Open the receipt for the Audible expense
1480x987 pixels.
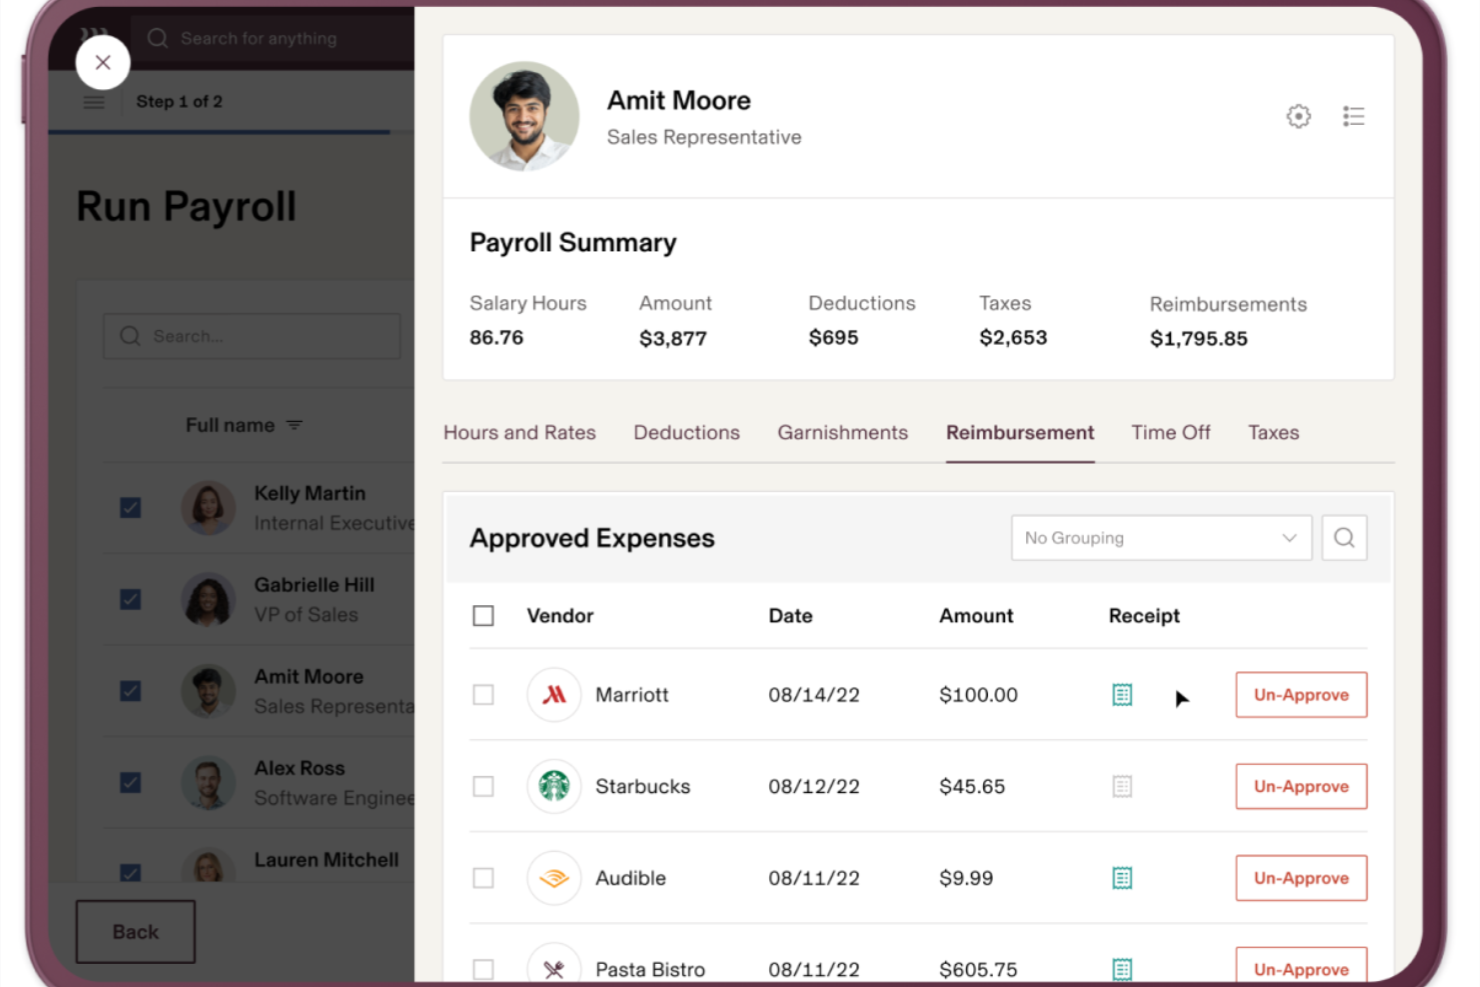pyautogui.click(x=1121, y=878)
